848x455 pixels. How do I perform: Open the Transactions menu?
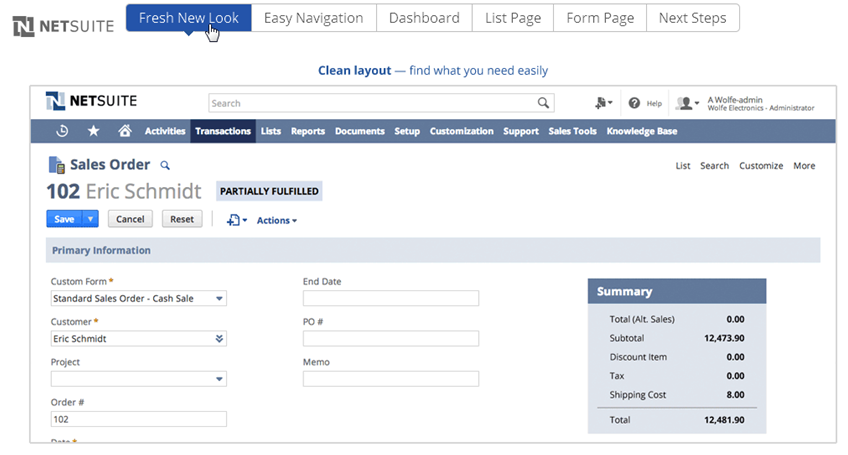point(223,131)
